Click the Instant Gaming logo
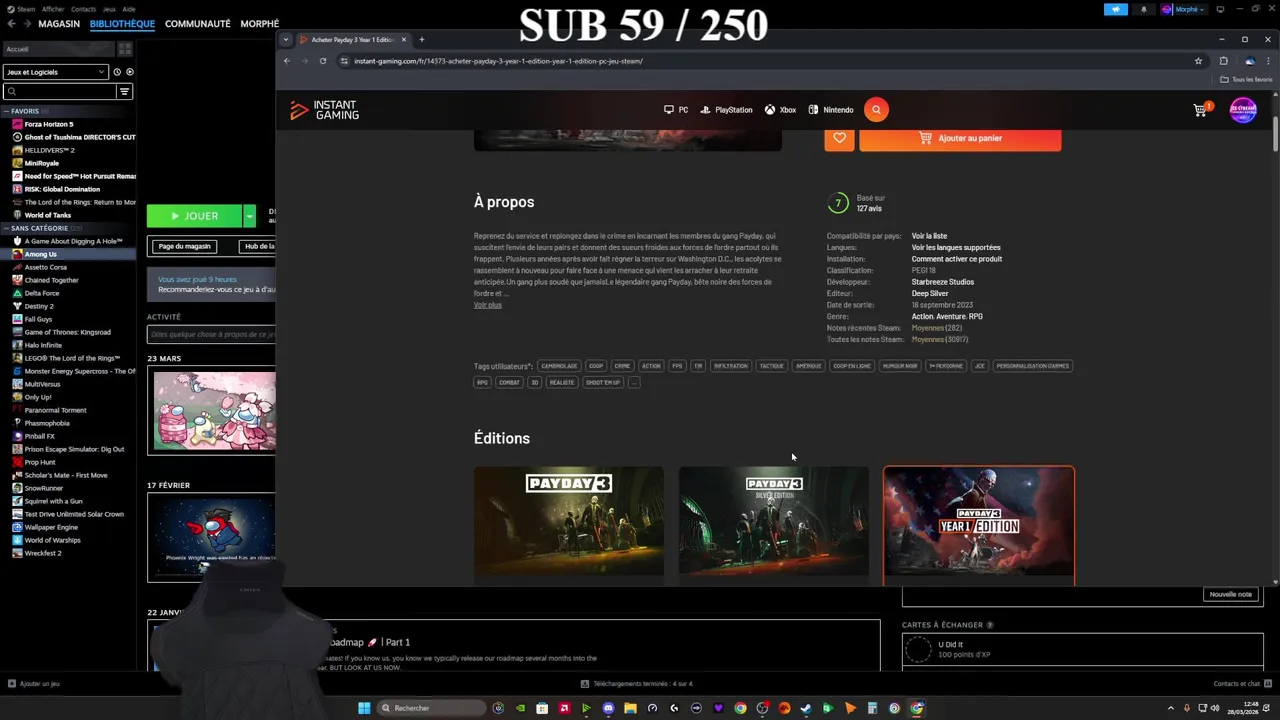Image resolution: width=1280 pixels, height=720 pixels. point(324,110)
